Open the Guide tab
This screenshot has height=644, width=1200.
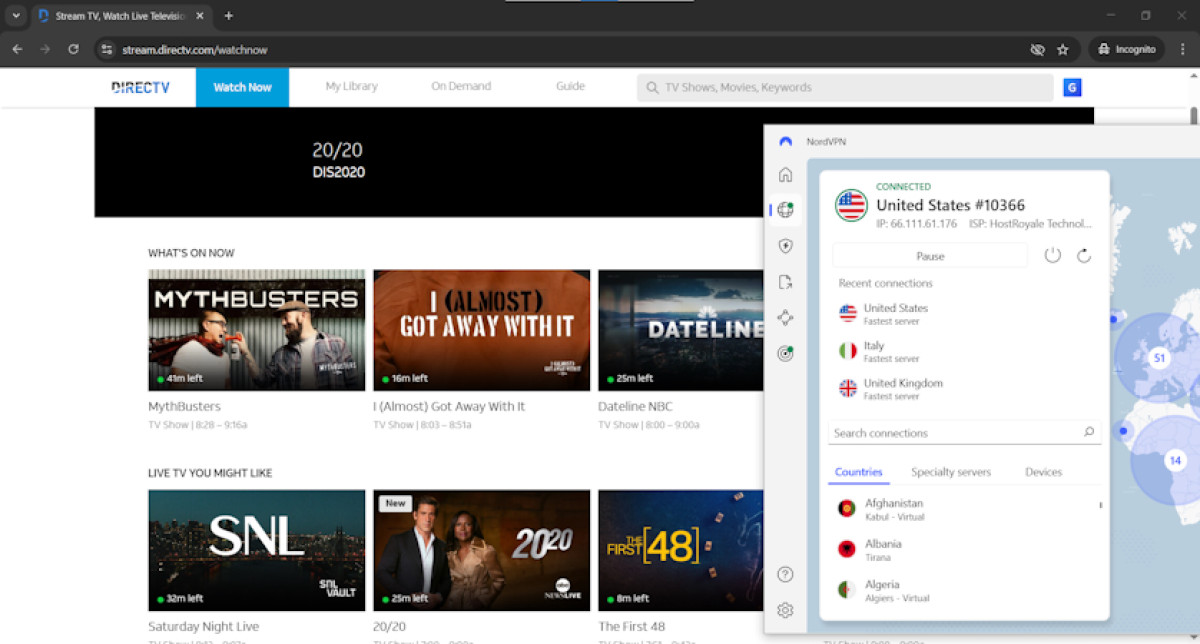click(x=570, y=86)
